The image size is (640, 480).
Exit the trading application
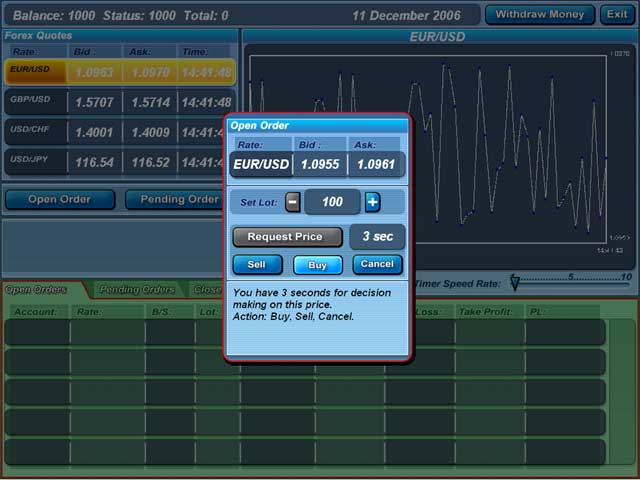click(x=617, y=15)
